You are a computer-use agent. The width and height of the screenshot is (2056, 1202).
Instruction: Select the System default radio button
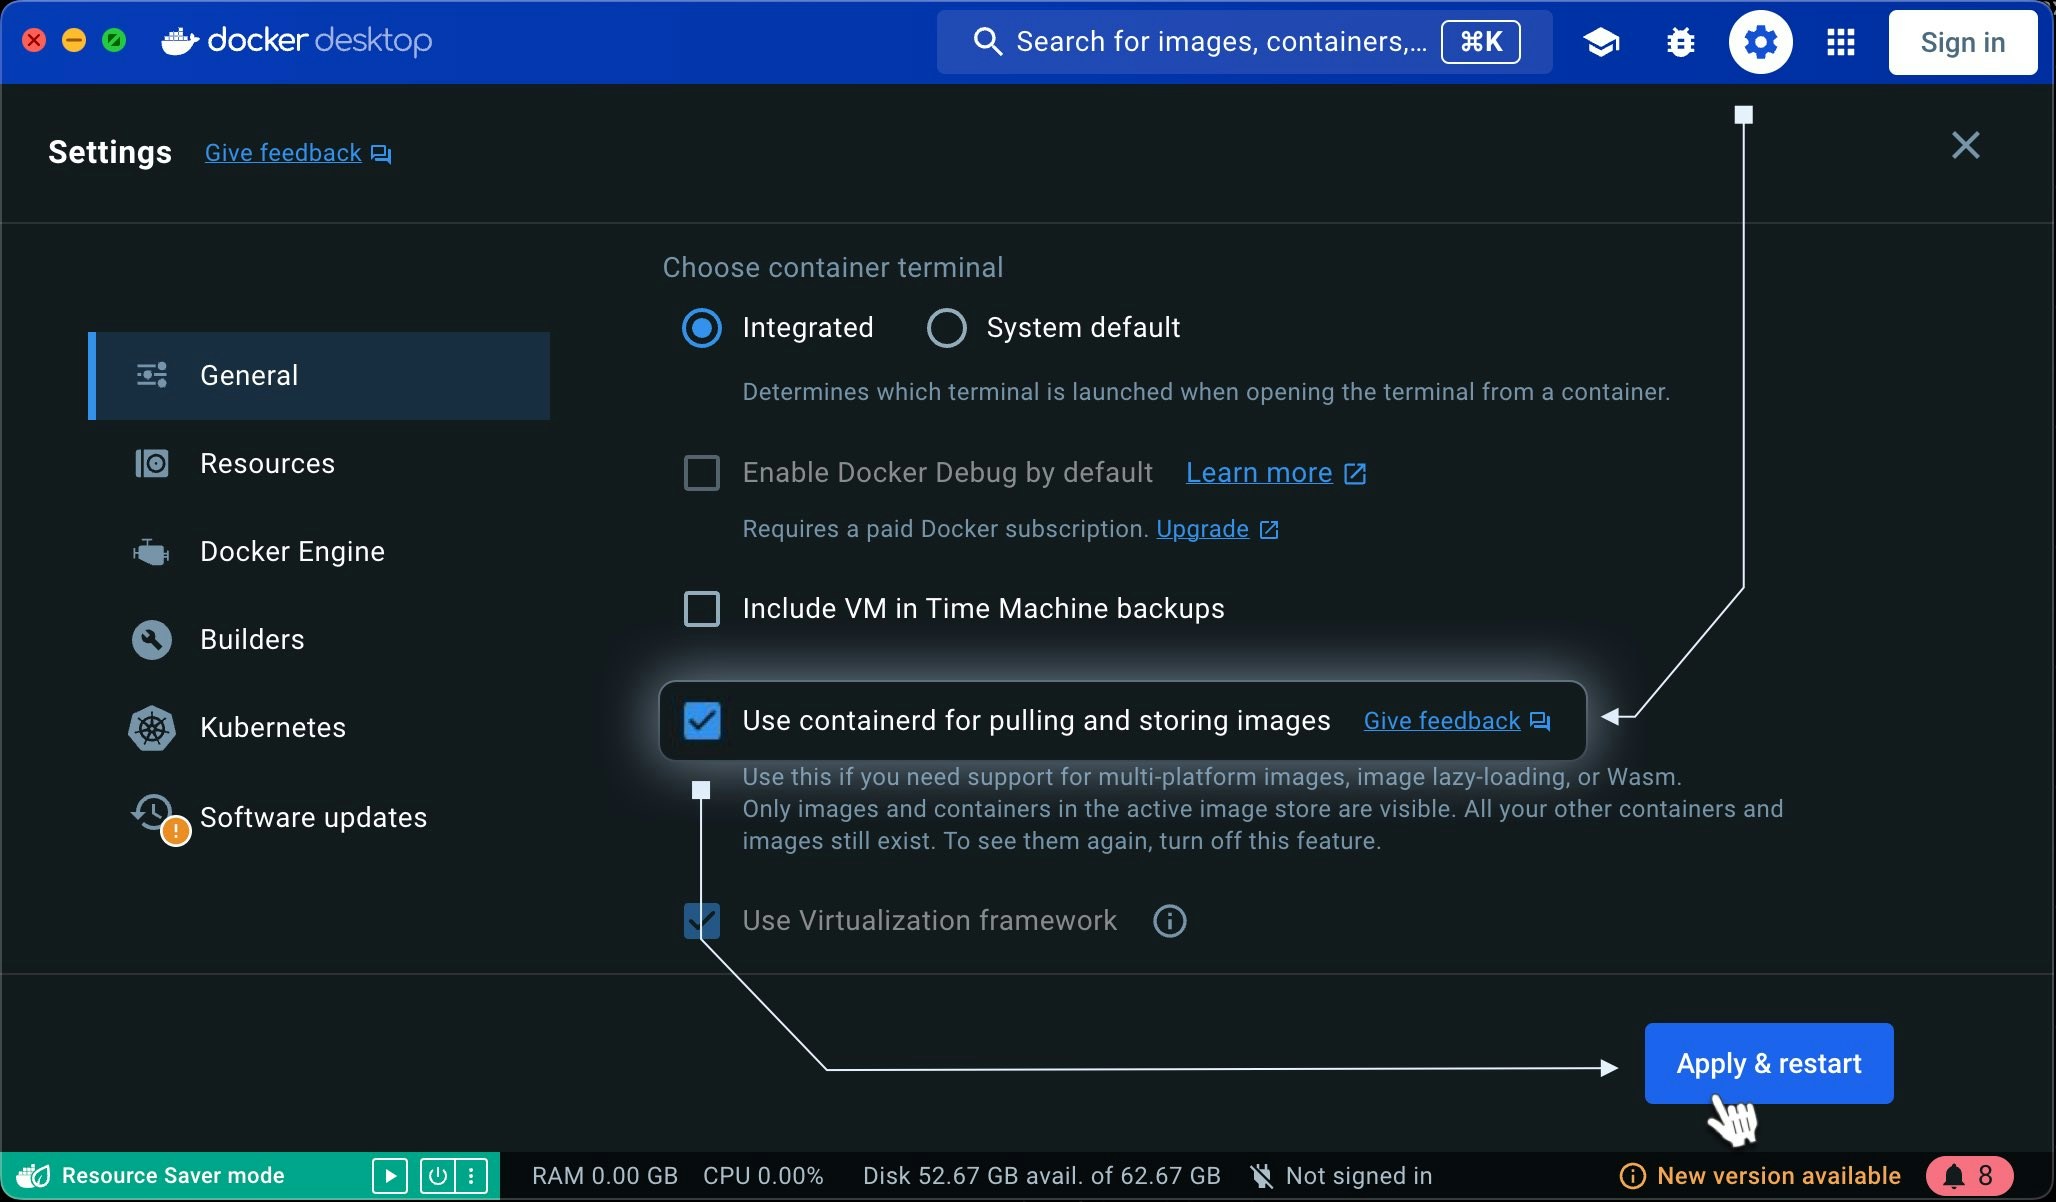[x=946, y=328]
